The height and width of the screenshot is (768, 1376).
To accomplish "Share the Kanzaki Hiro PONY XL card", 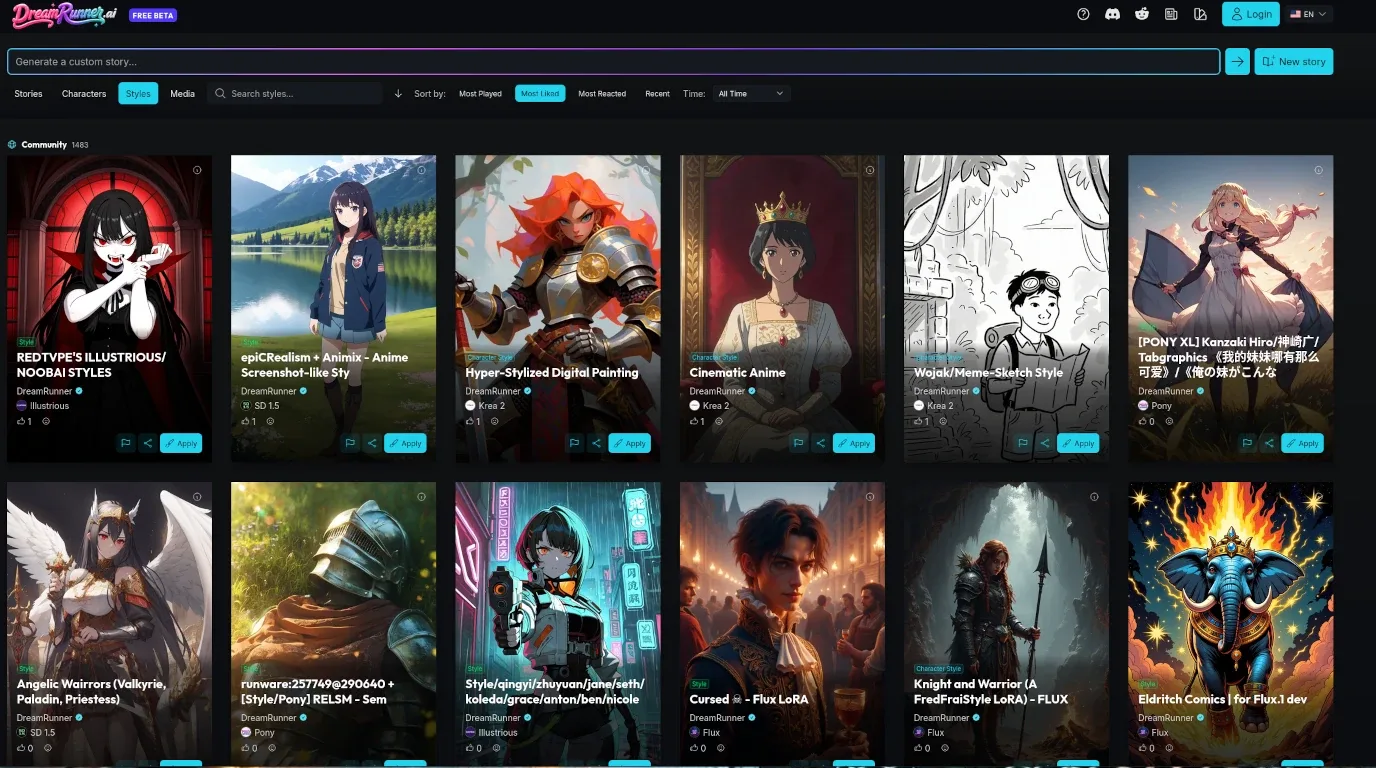I will [x=1269, y=443].
